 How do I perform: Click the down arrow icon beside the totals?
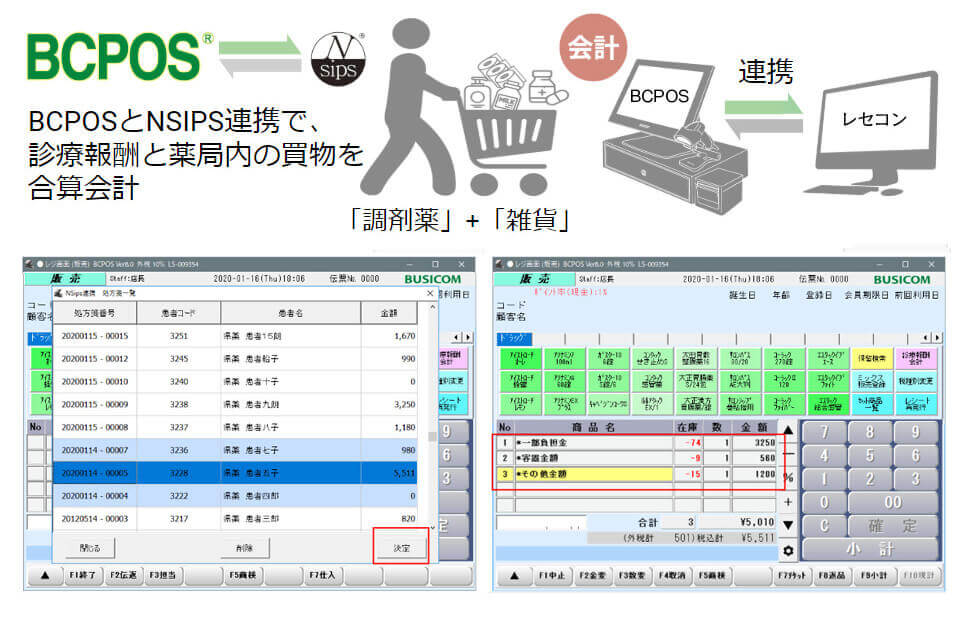[788, 526]
